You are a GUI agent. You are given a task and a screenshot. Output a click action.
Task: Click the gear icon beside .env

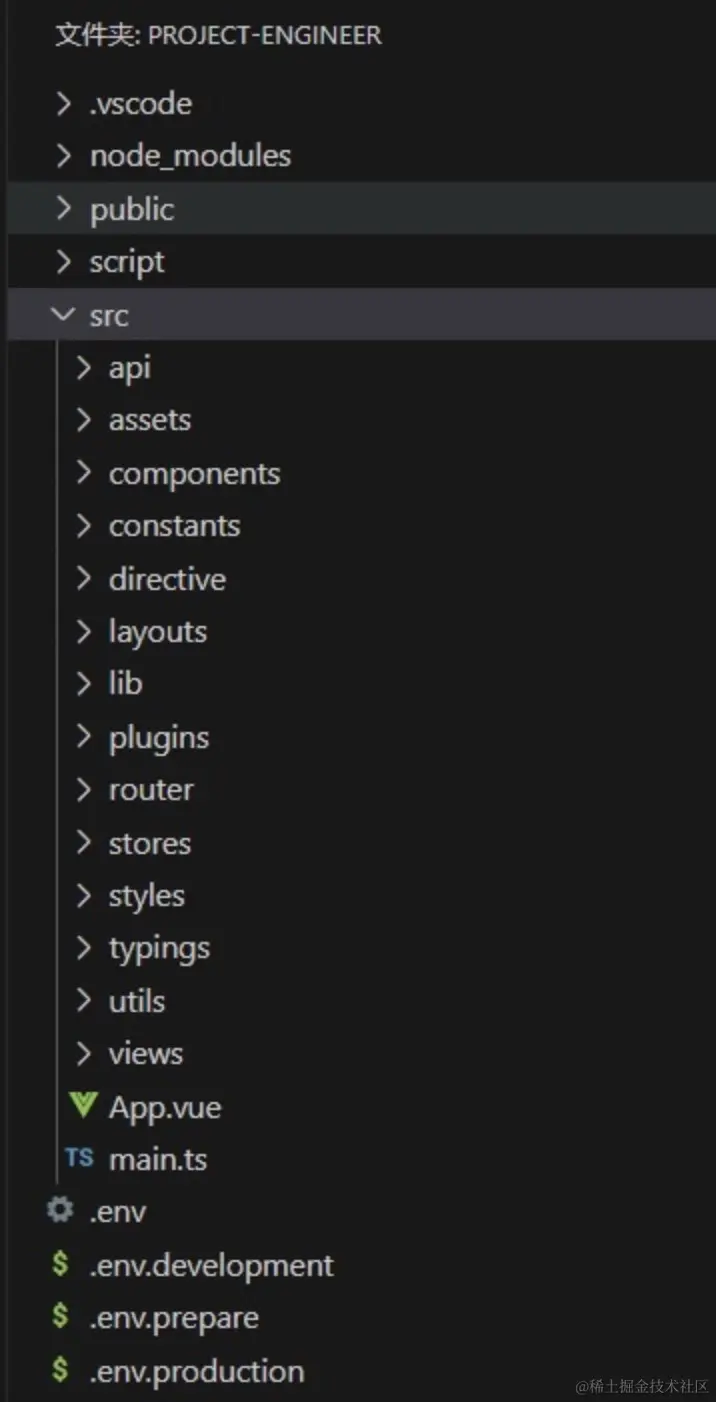click(60, 1211)
